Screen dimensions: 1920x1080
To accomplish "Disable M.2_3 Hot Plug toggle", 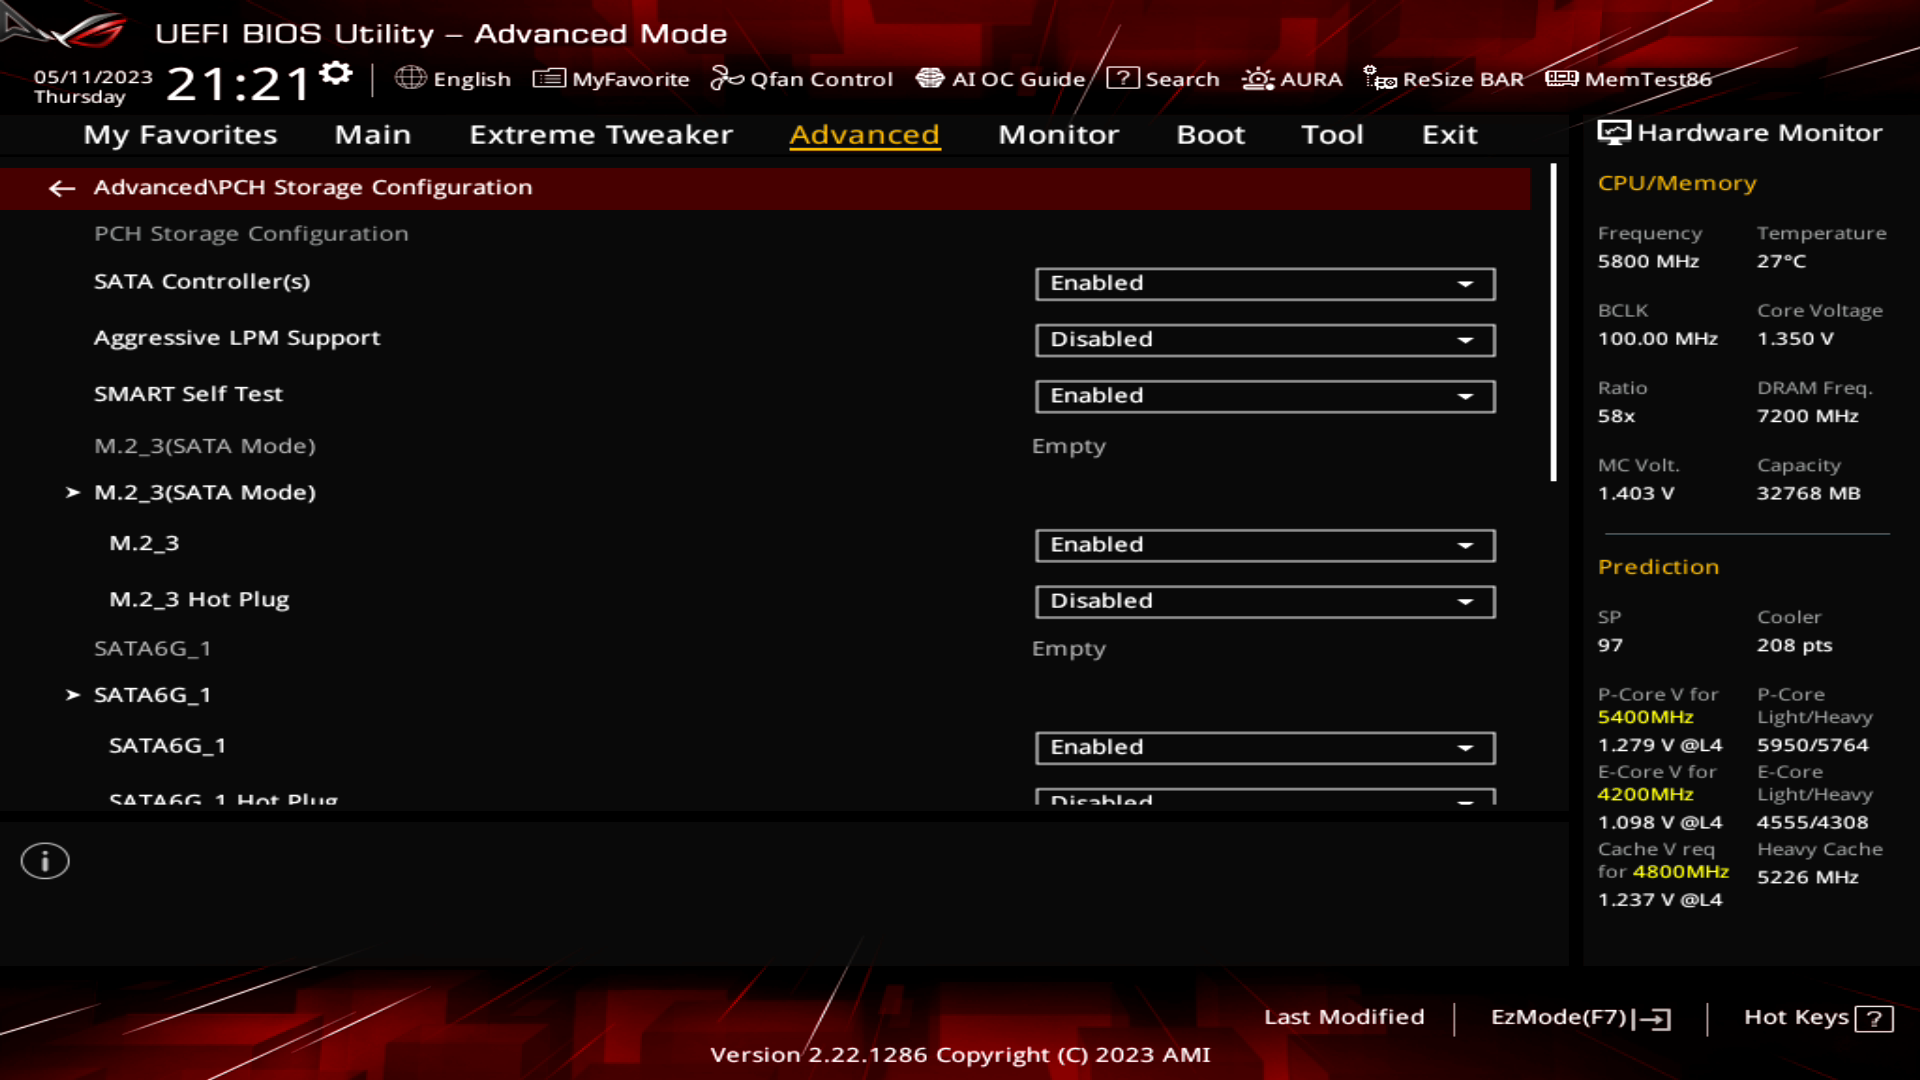I will pos(1263,600).
